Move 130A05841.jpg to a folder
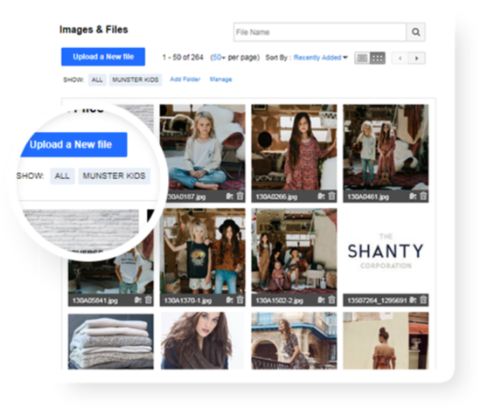This screenshot has height=408, width=480. pos(138,300)
